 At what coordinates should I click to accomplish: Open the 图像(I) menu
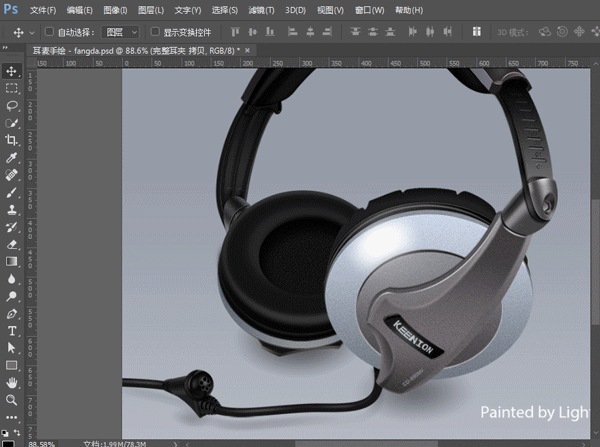click(115, 10)
